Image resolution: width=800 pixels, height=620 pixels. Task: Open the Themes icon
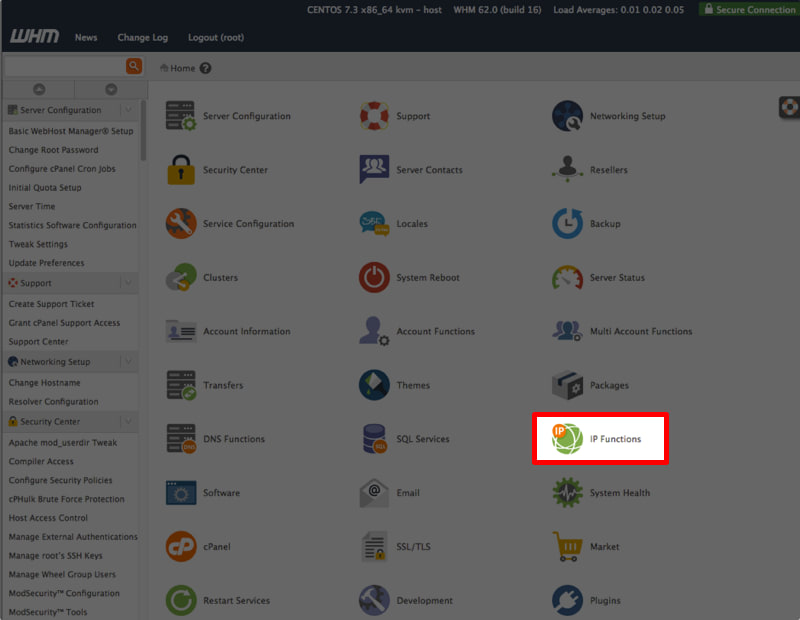(374, 385)
